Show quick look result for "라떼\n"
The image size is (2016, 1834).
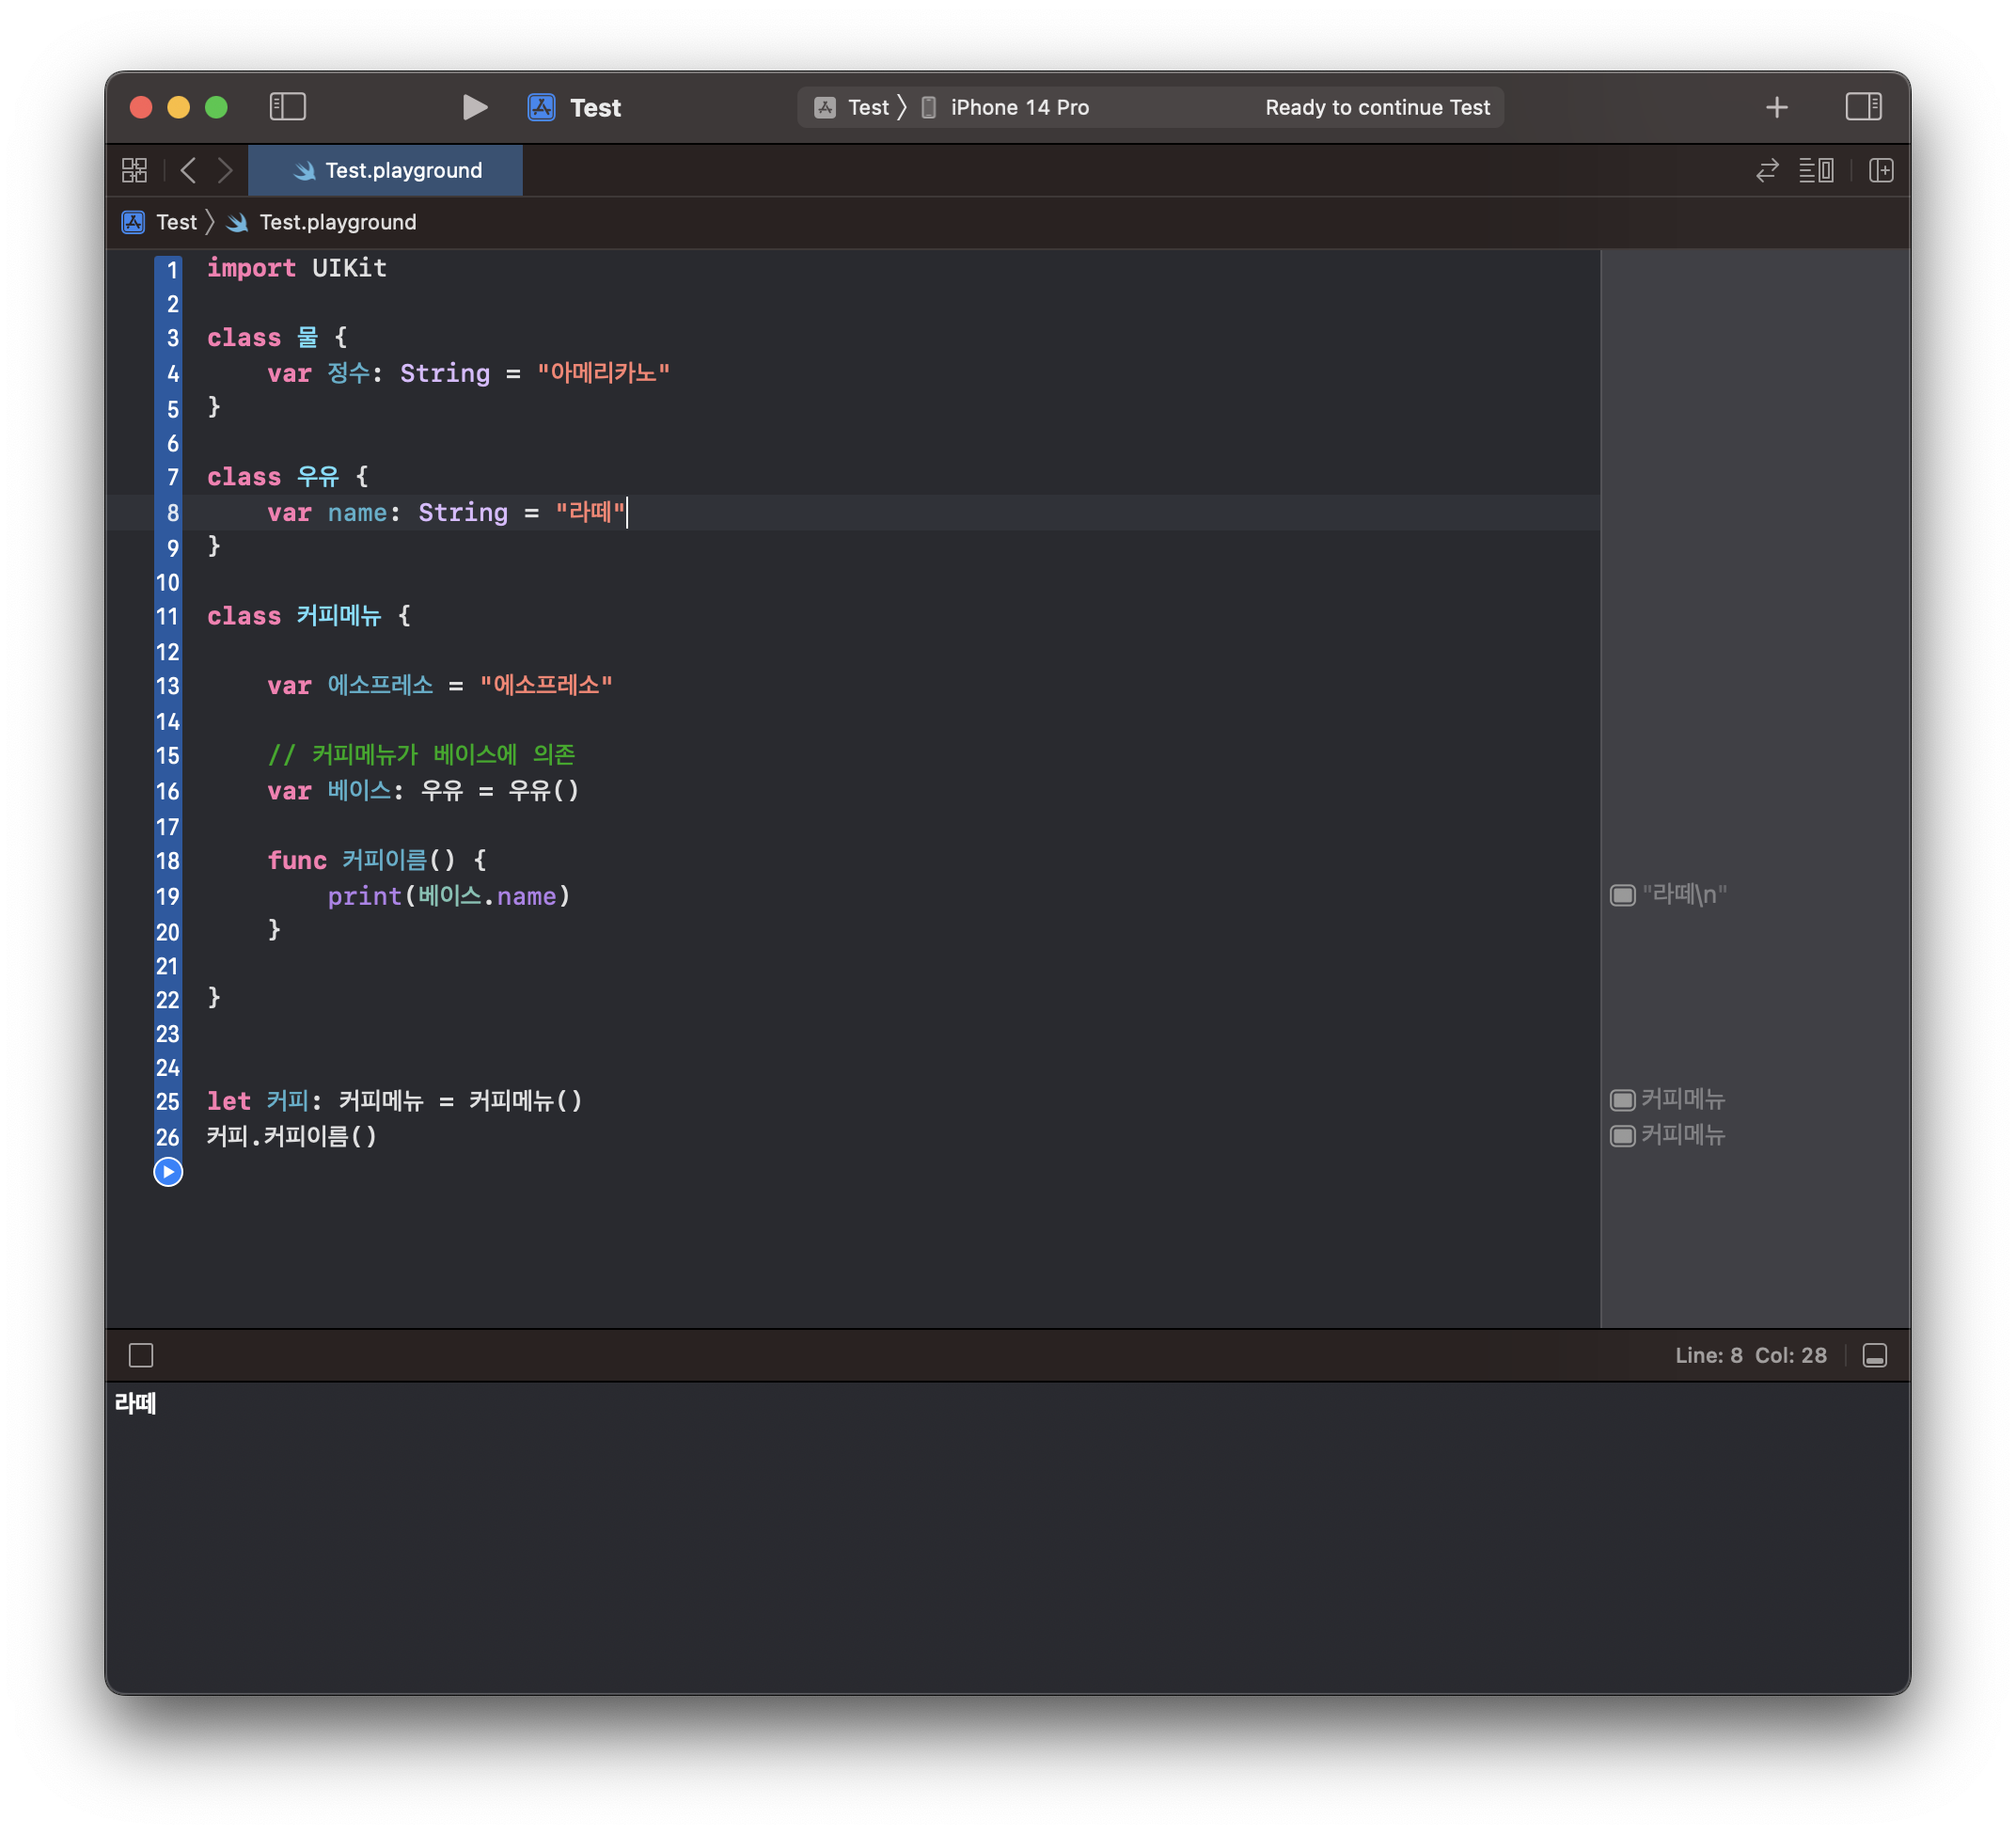coord(1622,895)
